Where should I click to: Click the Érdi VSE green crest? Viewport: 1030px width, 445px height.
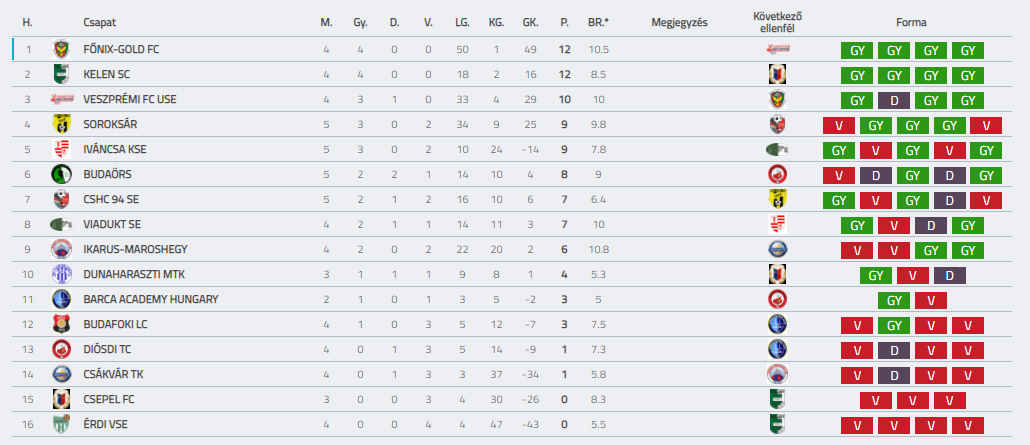61,424
